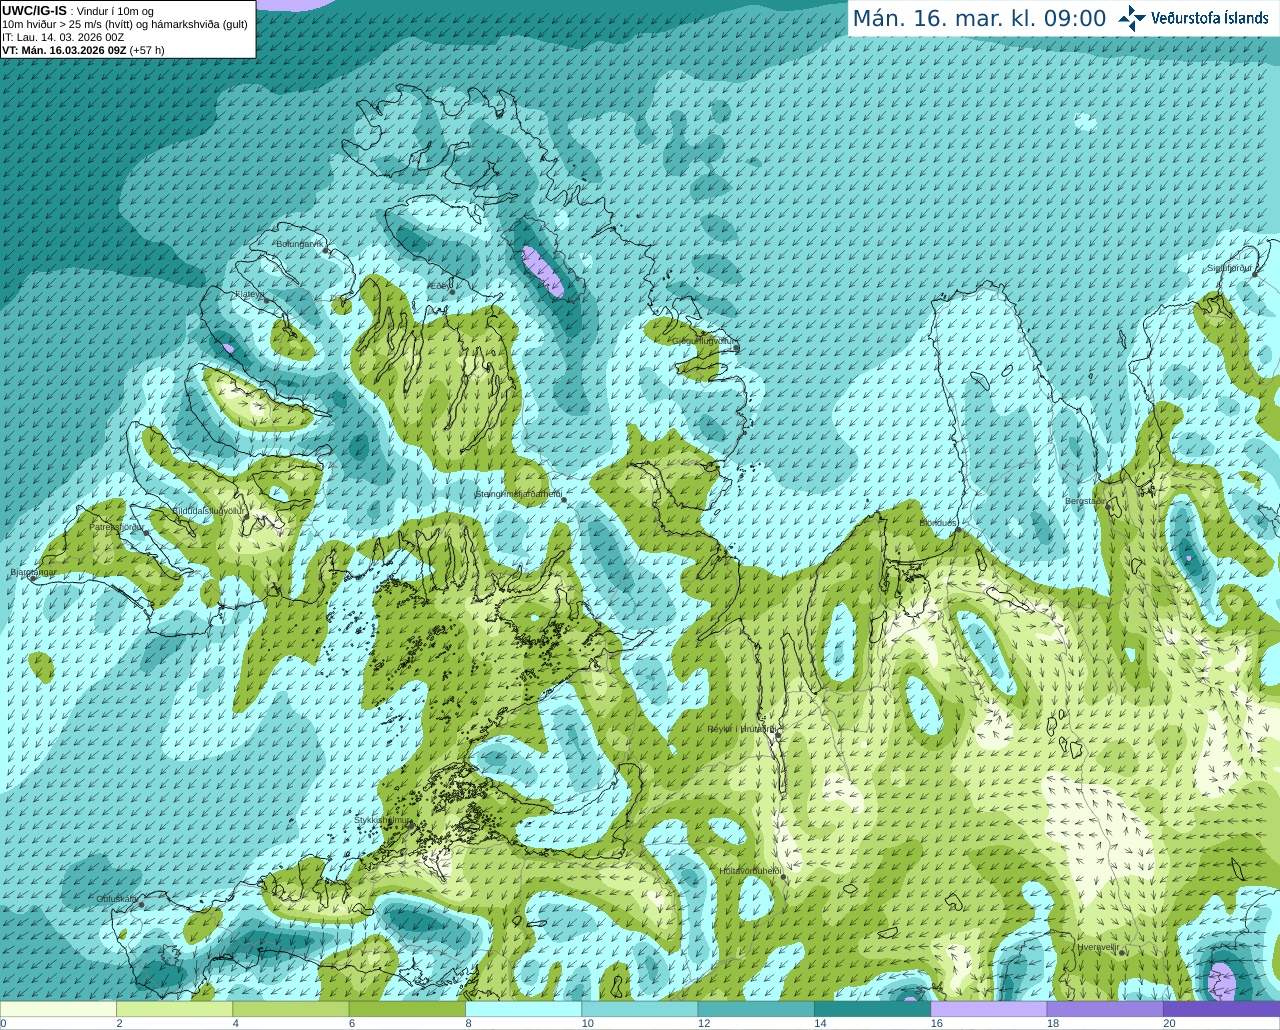Select the Patreksfjörður station marker

147,533
